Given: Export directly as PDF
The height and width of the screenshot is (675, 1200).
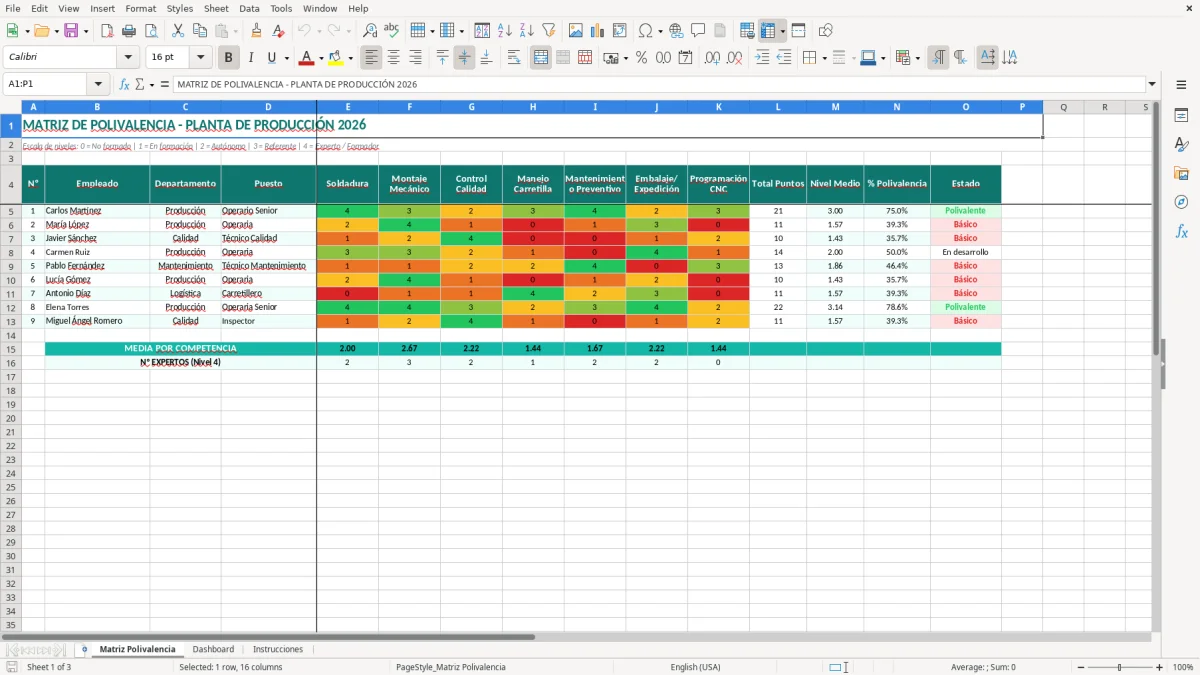Looking at the screenshot, I should coord(107,31).
